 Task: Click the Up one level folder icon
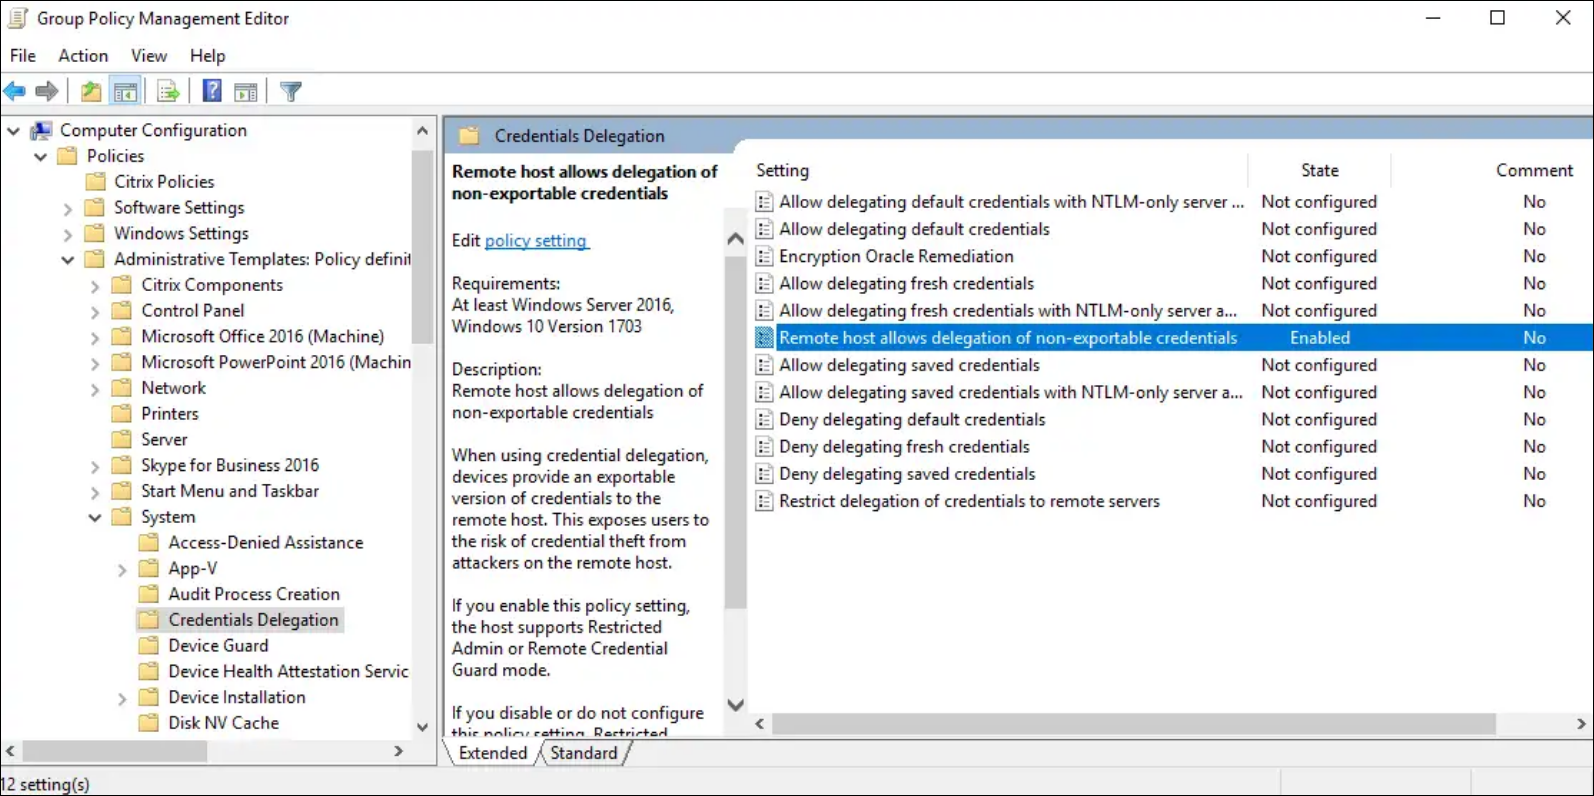tap(91, 92)
